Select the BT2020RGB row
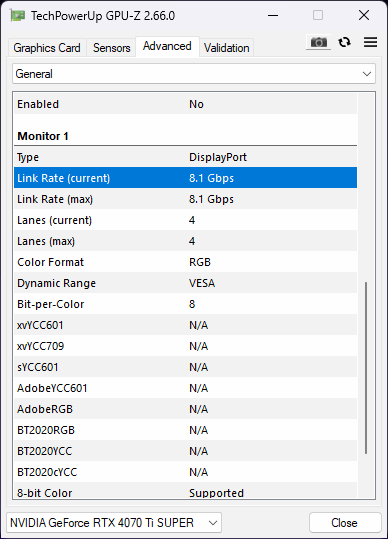Screen dimensions: 388x539 [186, 429]
